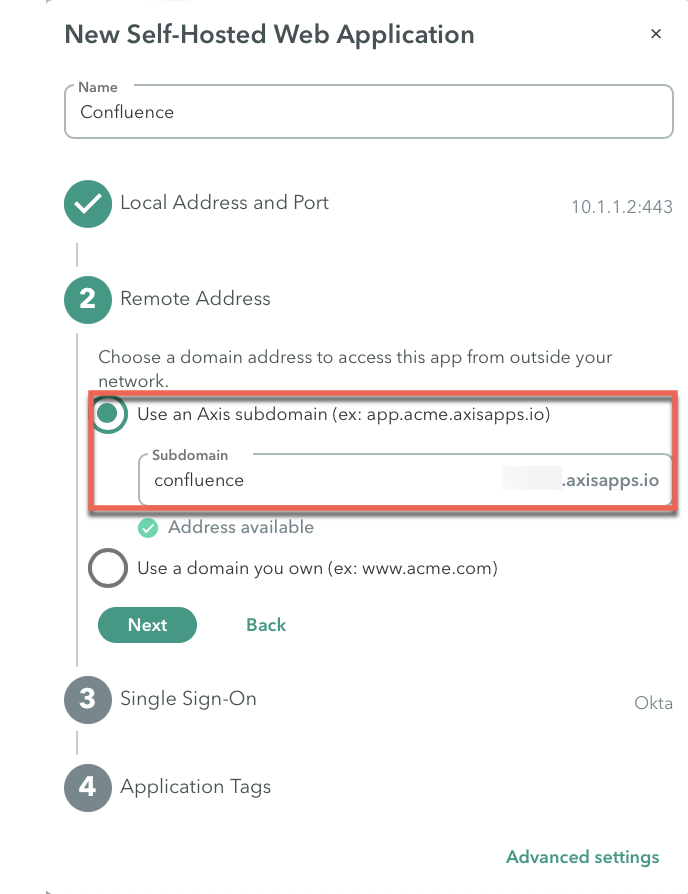Click the .axisapps.io domain suffix
The width and height of the screenshot is (688, 894).
pyautogui.click(x=610, y=480)
